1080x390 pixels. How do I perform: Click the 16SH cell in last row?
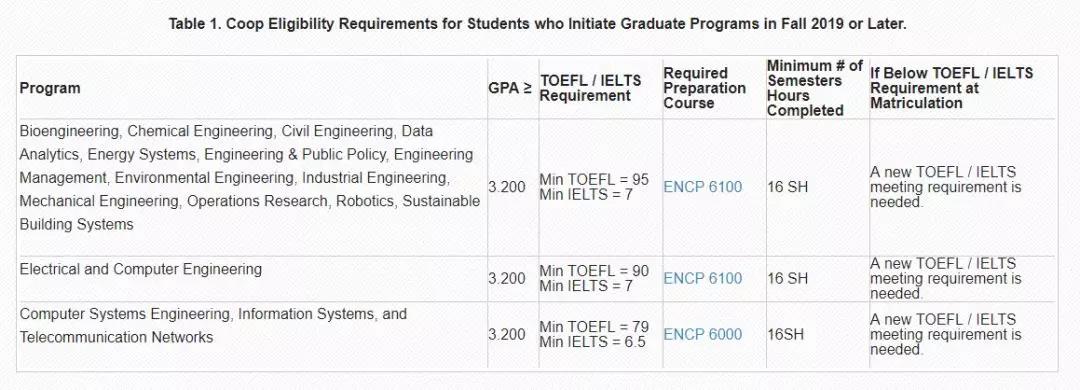tap(786, 335)
